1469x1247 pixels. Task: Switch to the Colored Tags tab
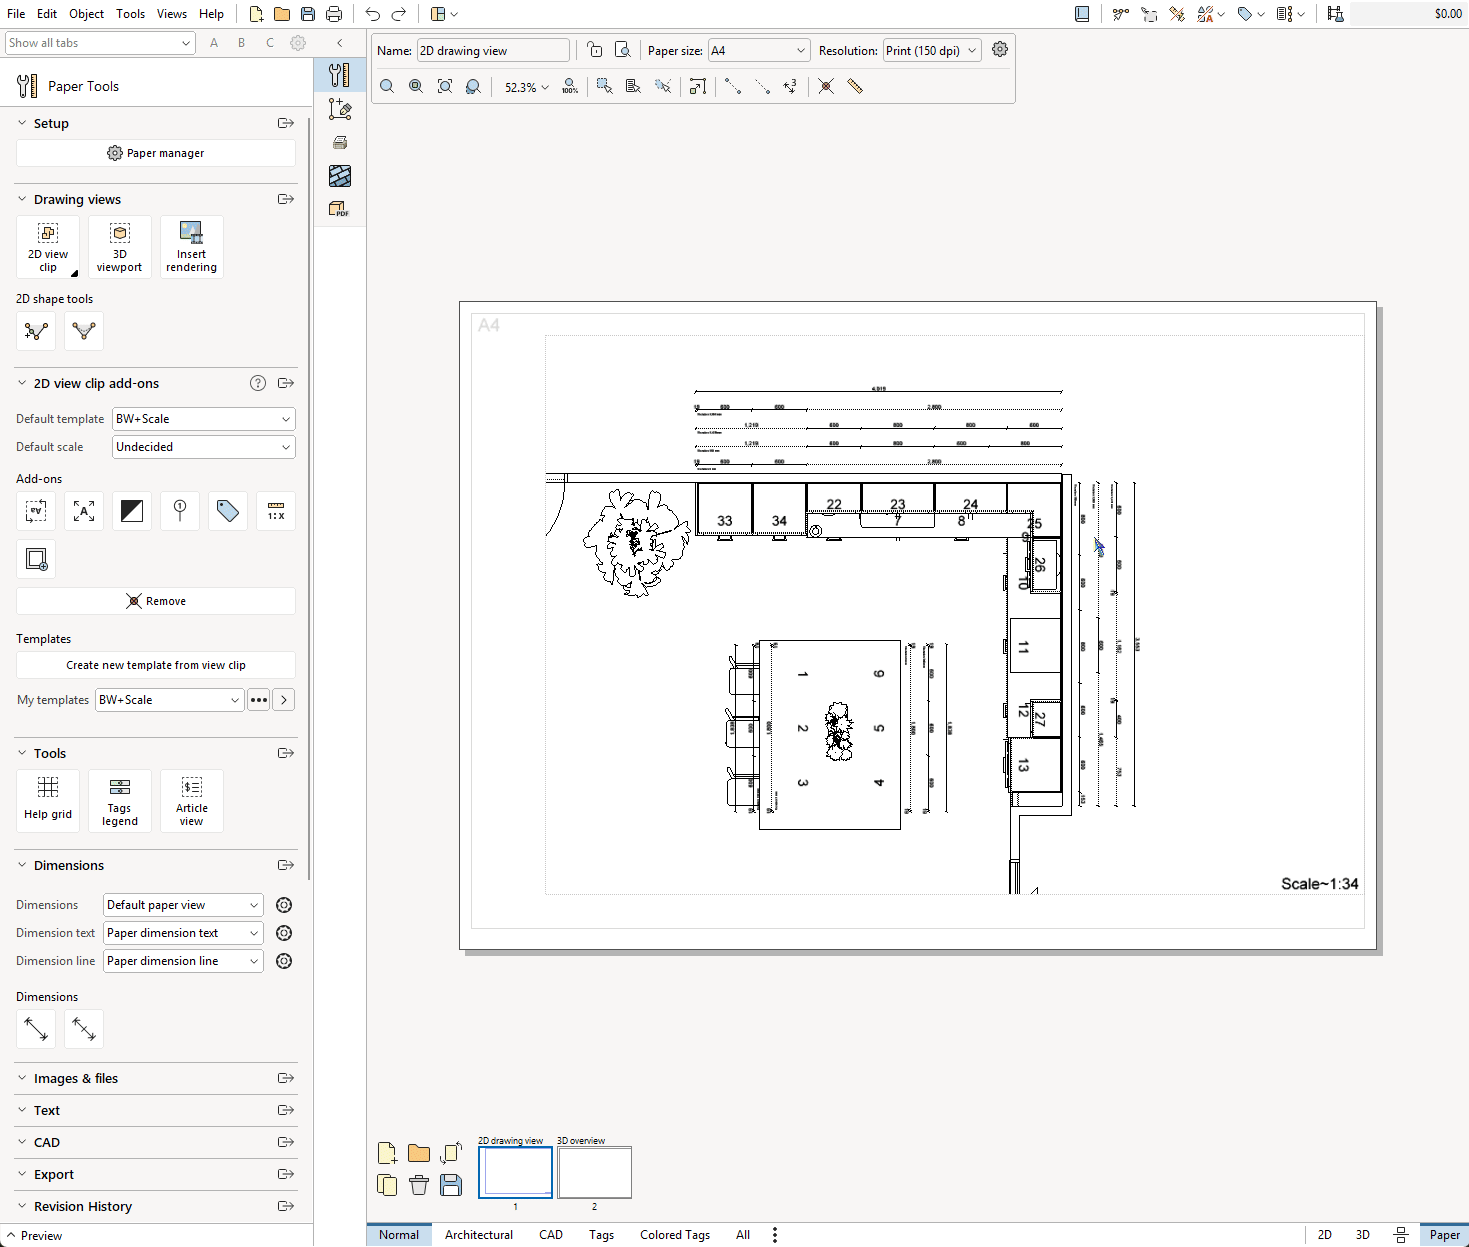click(675, 1235)
